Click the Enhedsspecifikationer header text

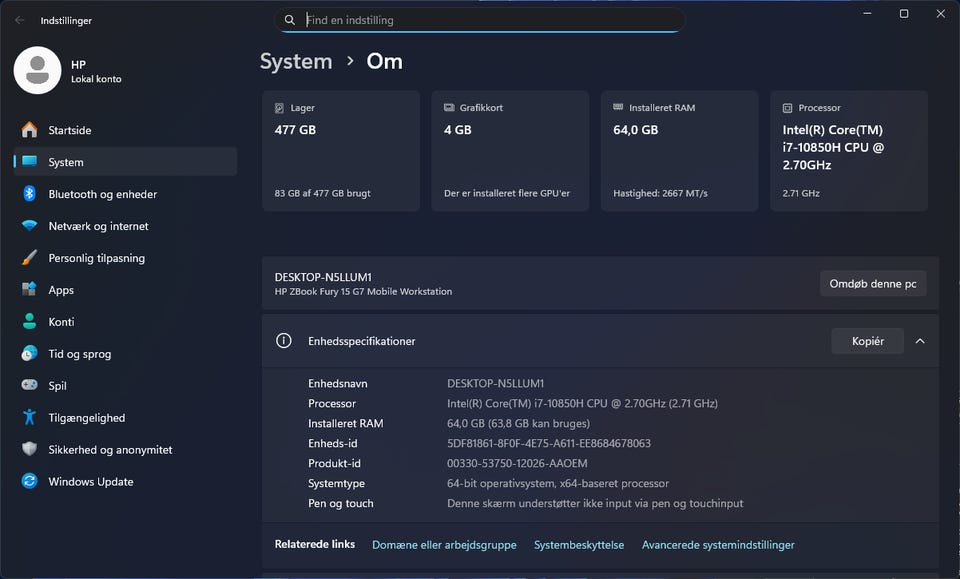pyautogui.click(x=361, y=341)
